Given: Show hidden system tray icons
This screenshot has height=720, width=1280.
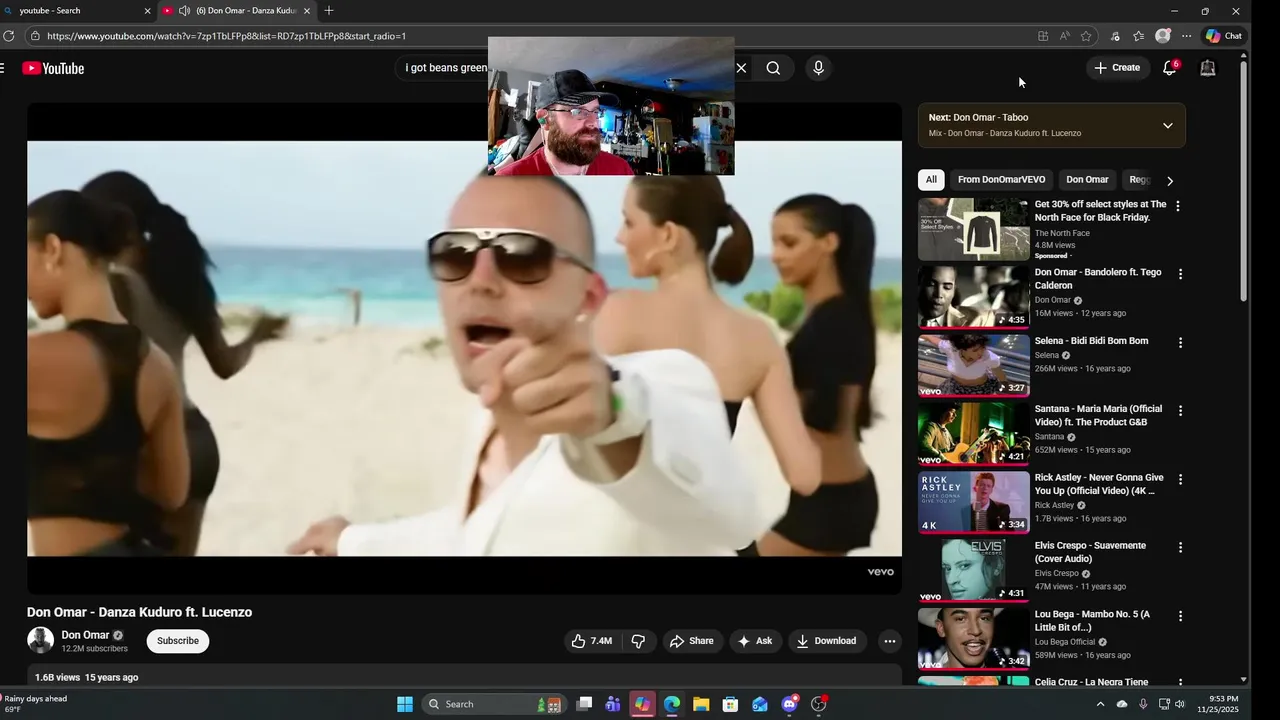Looking at the screenshot, I should [1101, 704].
